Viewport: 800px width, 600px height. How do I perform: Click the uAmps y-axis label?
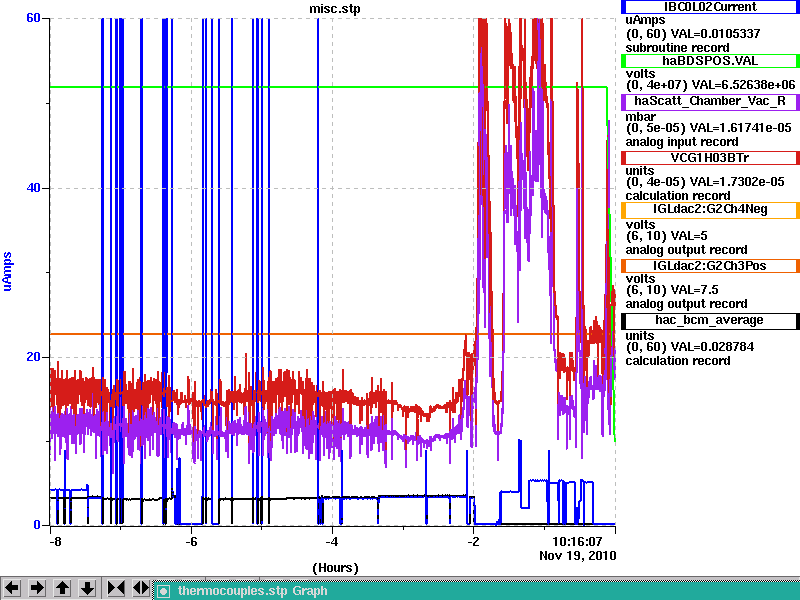tap(7, 271)
